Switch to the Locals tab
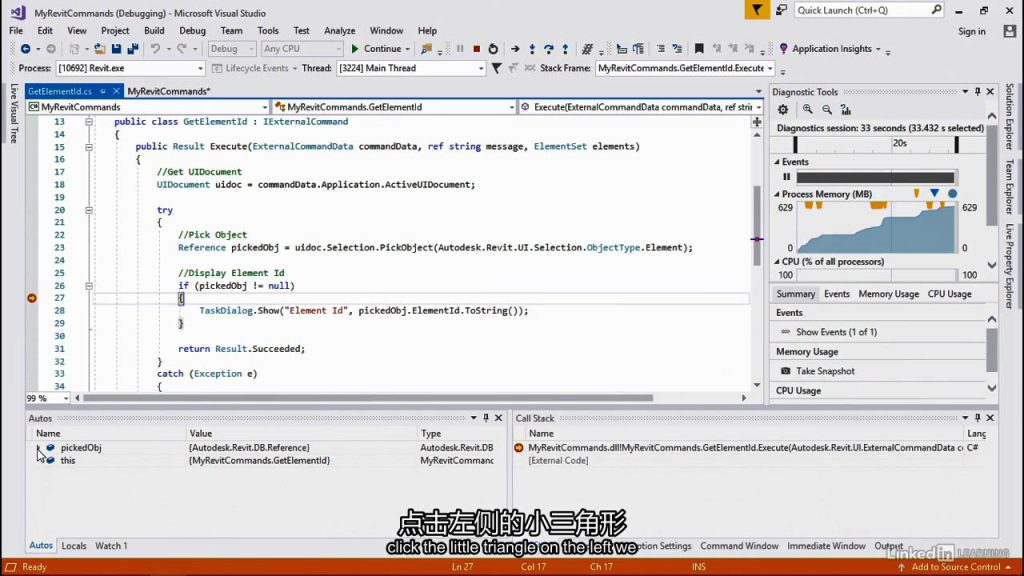Image resolution: width=1024 pixels, height=576 pixels. pyautogui.click(x=74, y=546)
